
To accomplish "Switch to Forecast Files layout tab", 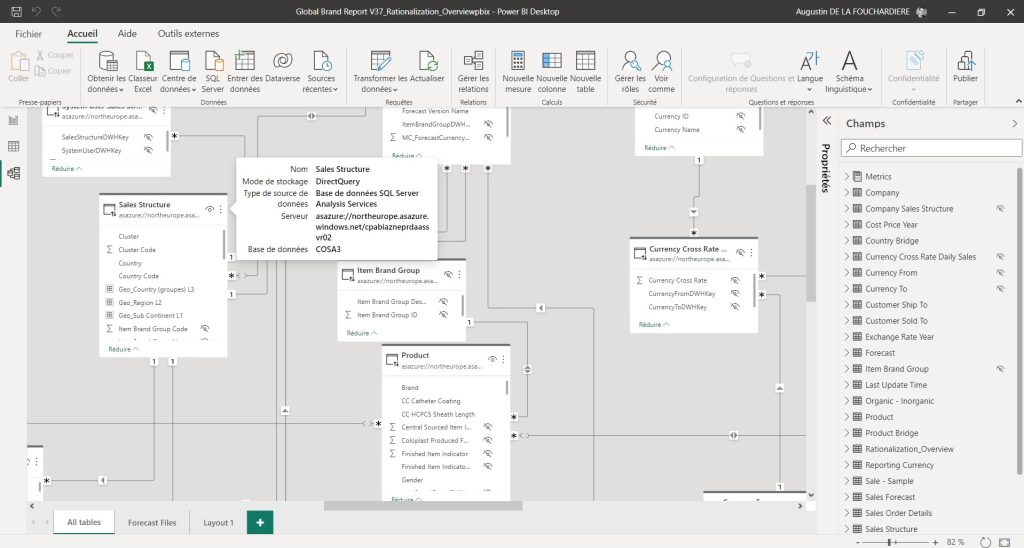I will [x=152, y=523].
